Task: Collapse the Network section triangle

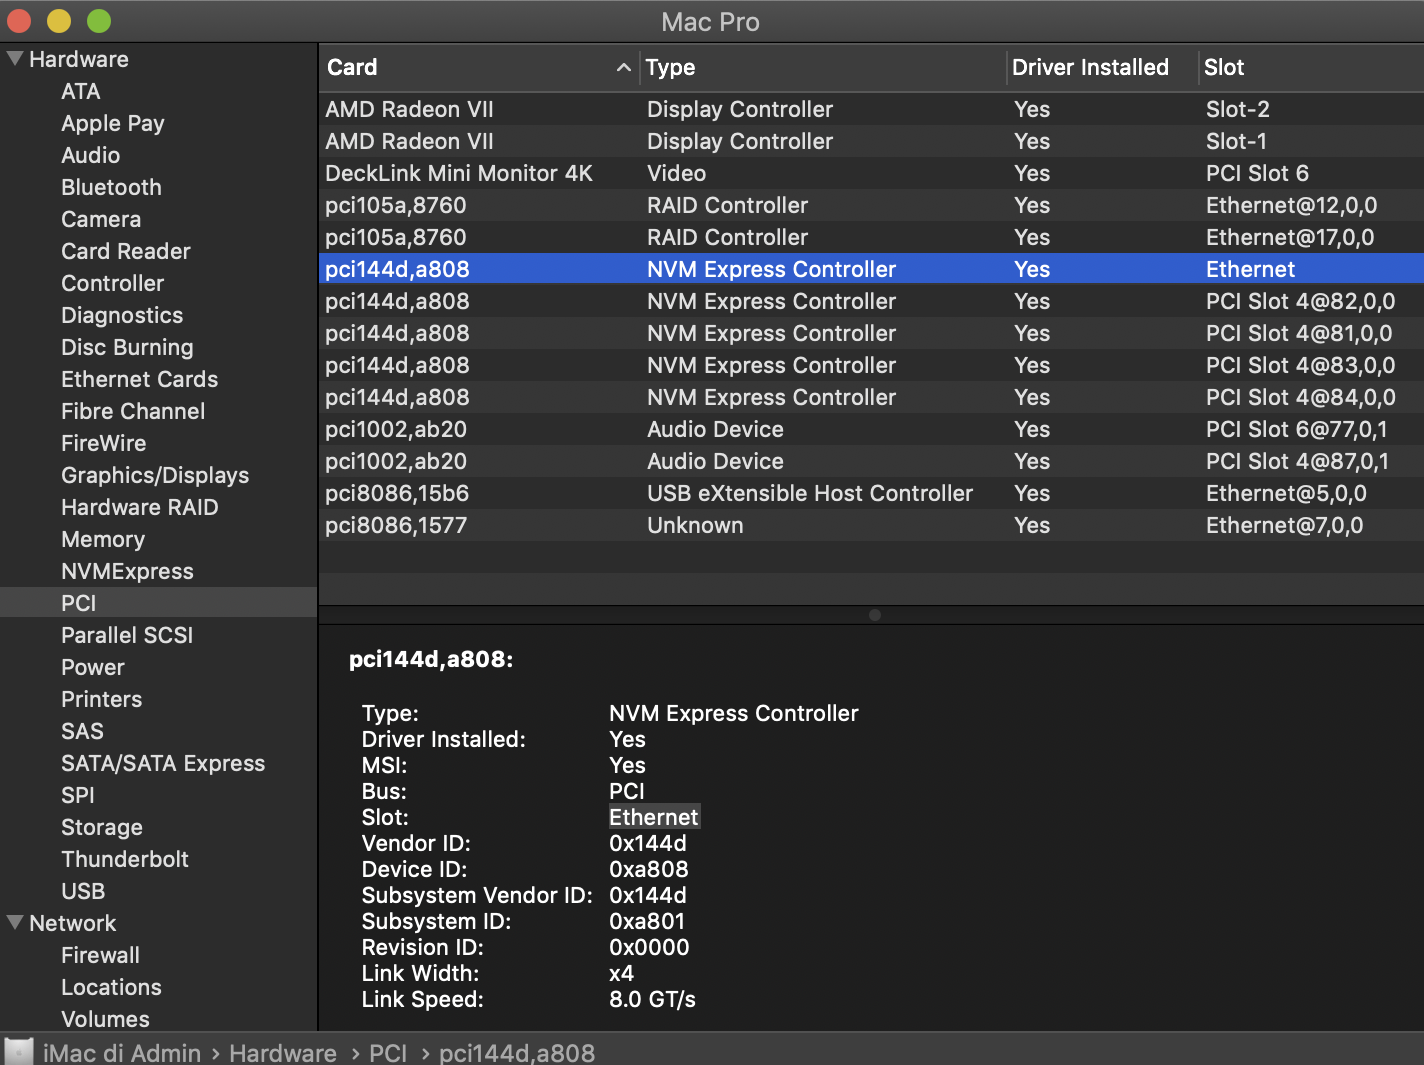Action: 15,923
